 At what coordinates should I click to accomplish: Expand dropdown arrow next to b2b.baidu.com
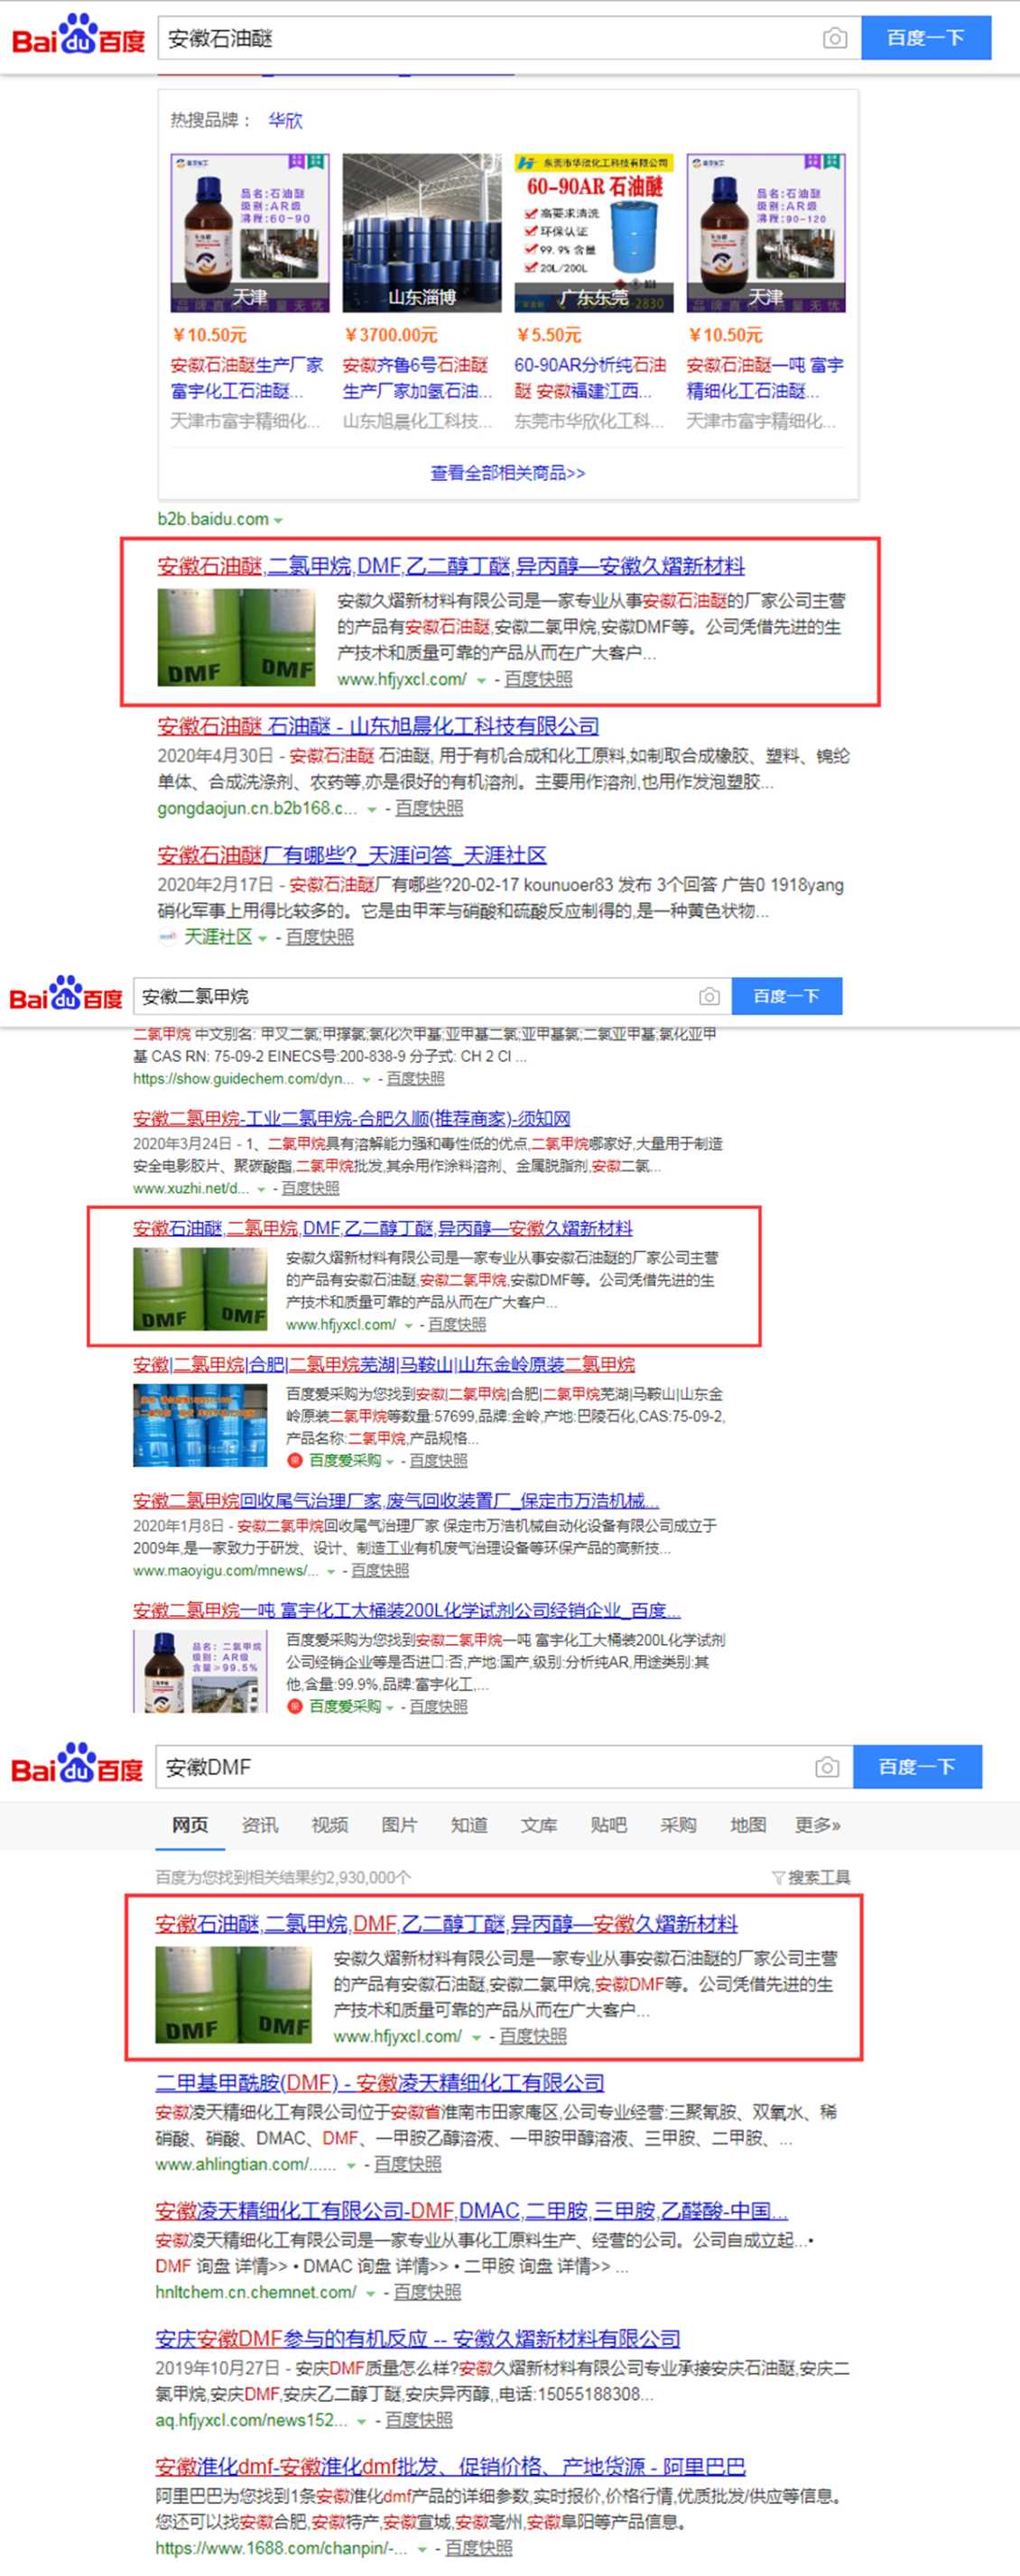(278, 521)
